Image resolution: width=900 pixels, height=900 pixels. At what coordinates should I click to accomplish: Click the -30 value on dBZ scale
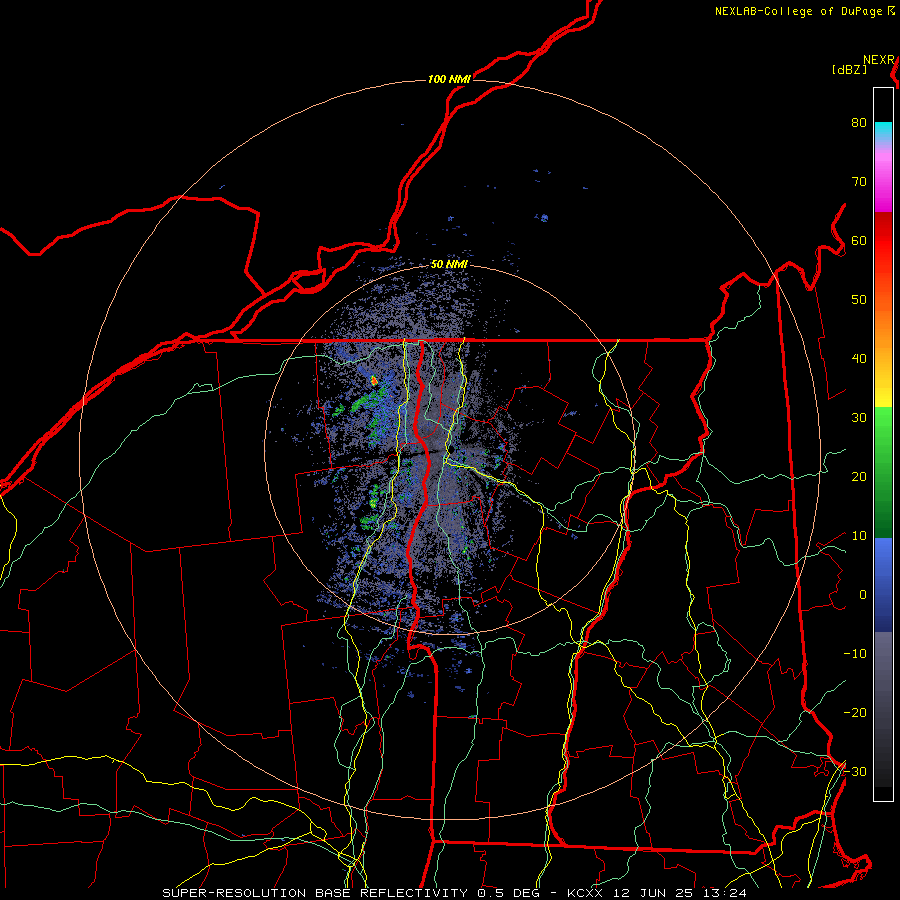point(855,771)
